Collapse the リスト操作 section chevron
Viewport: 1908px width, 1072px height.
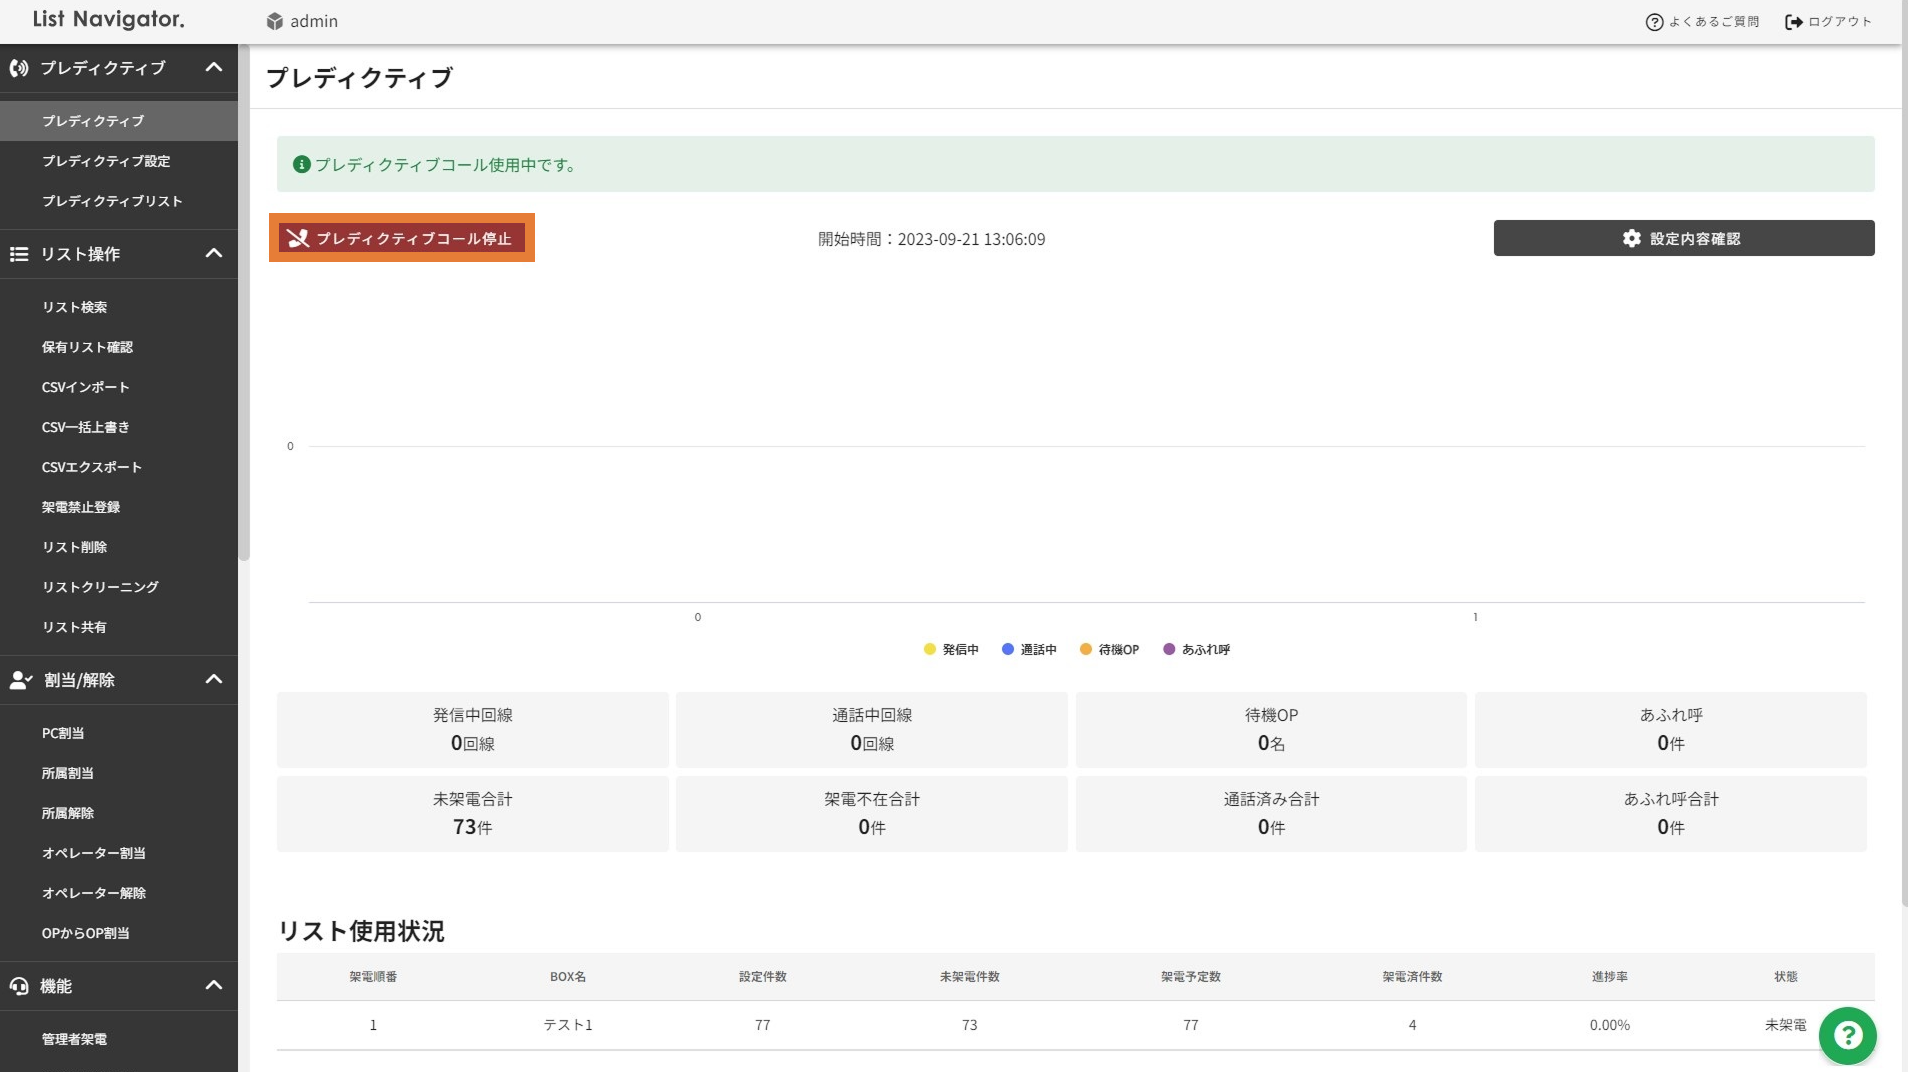tap(213, 253)
